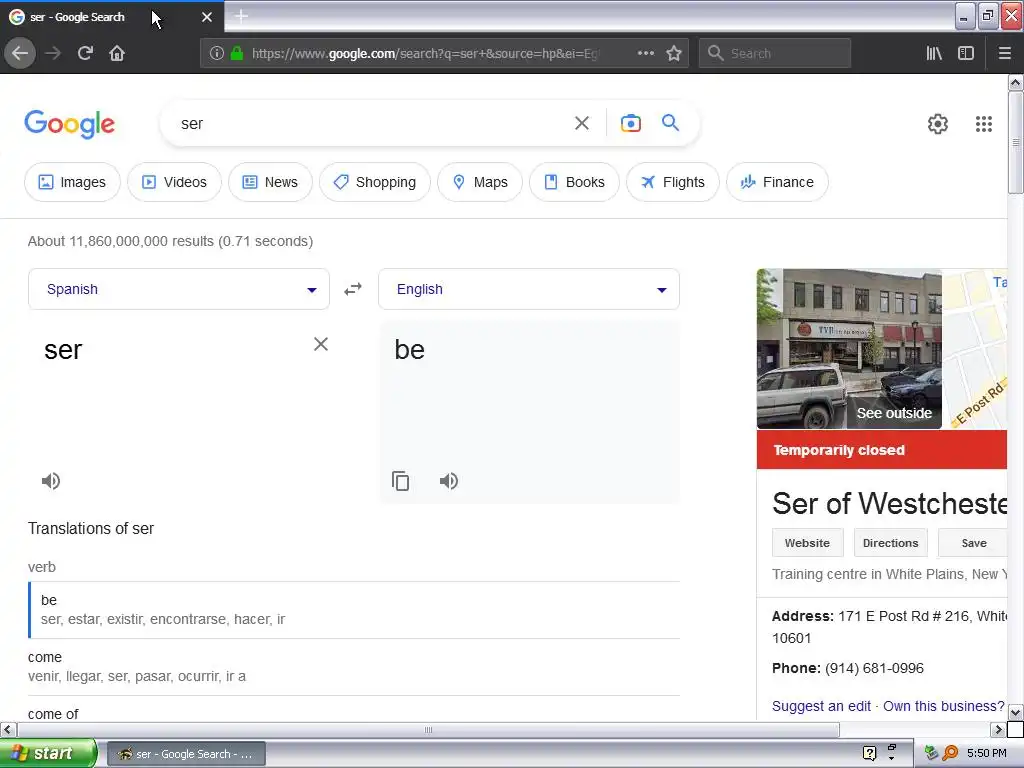Screen dimensions: 1024x768
Task: Switch to Finance results
Action: 777,182
